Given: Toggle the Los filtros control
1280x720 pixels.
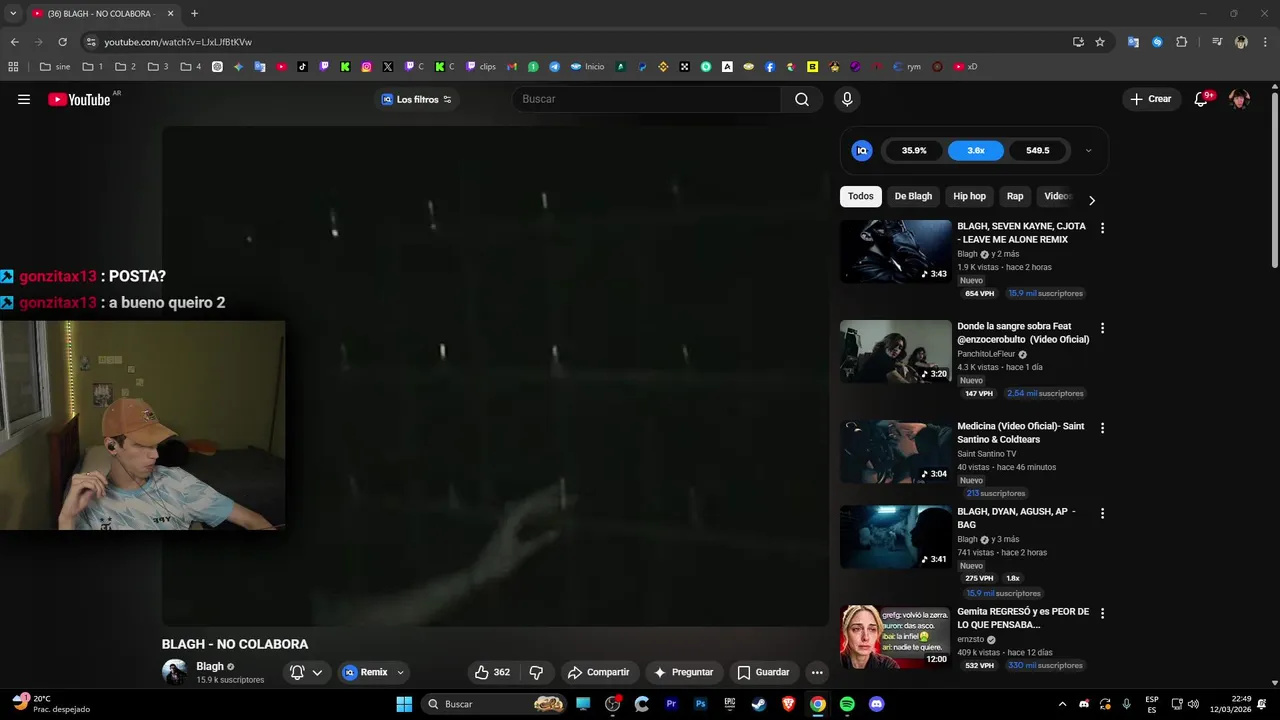Looking at the screenshot, I should pyautogui.click(x=417, y=99).
